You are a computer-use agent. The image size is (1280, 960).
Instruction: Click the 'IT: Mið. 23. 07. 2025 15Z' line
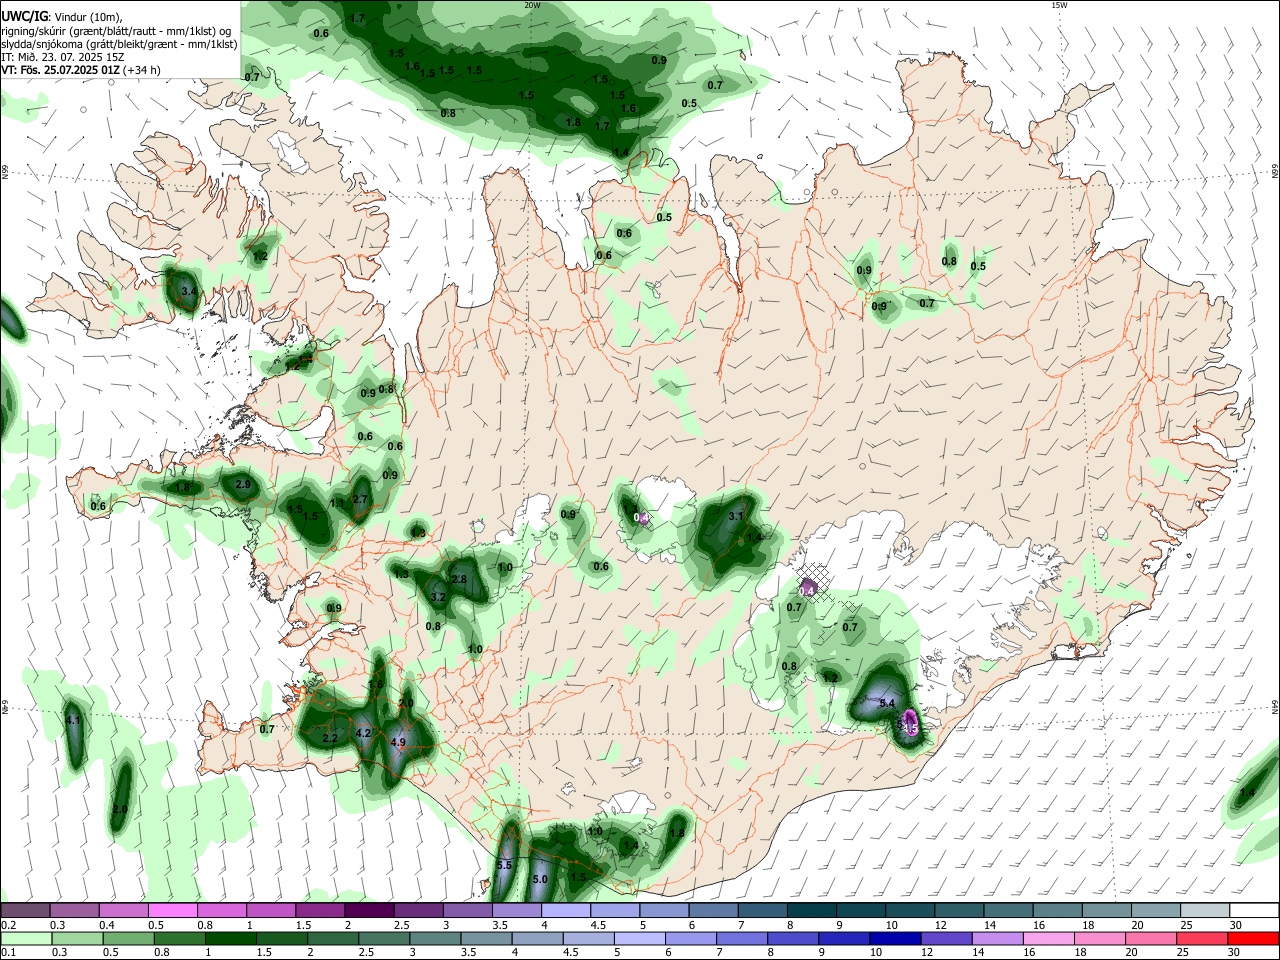(x=62, y=57)
